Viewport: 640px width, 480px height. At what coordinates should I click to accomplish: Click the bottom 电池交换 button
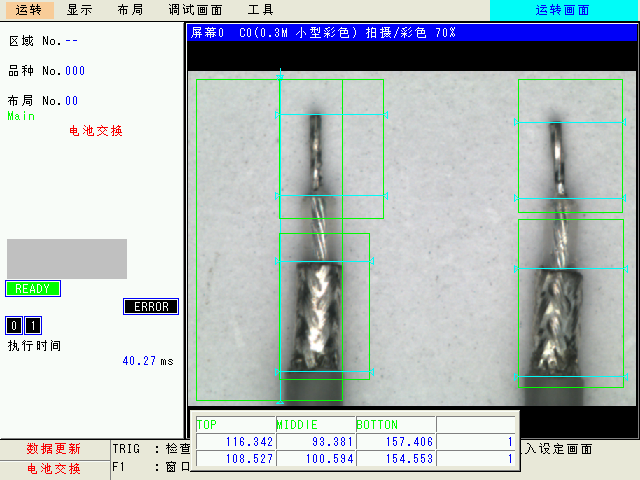54,468
